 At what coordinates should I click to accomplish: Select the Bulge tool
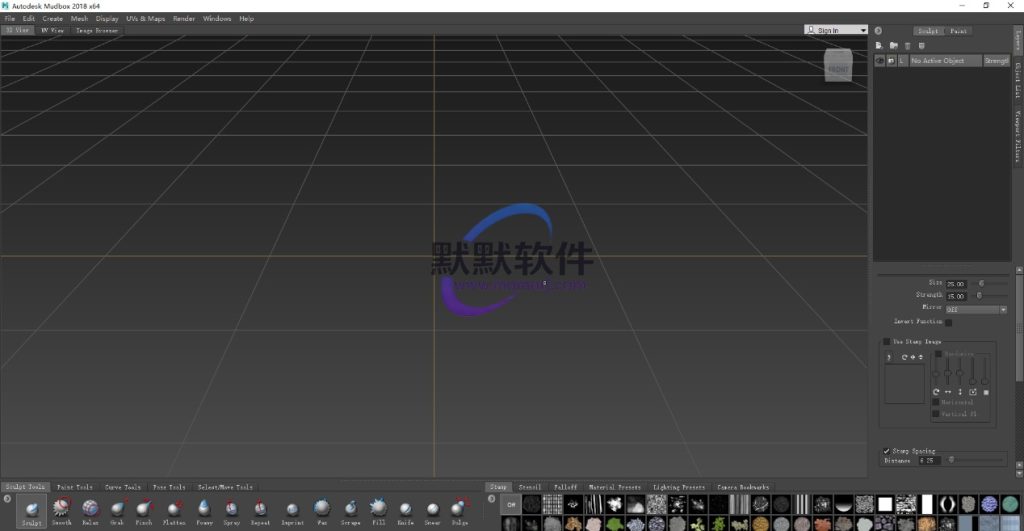coord(459,509)
